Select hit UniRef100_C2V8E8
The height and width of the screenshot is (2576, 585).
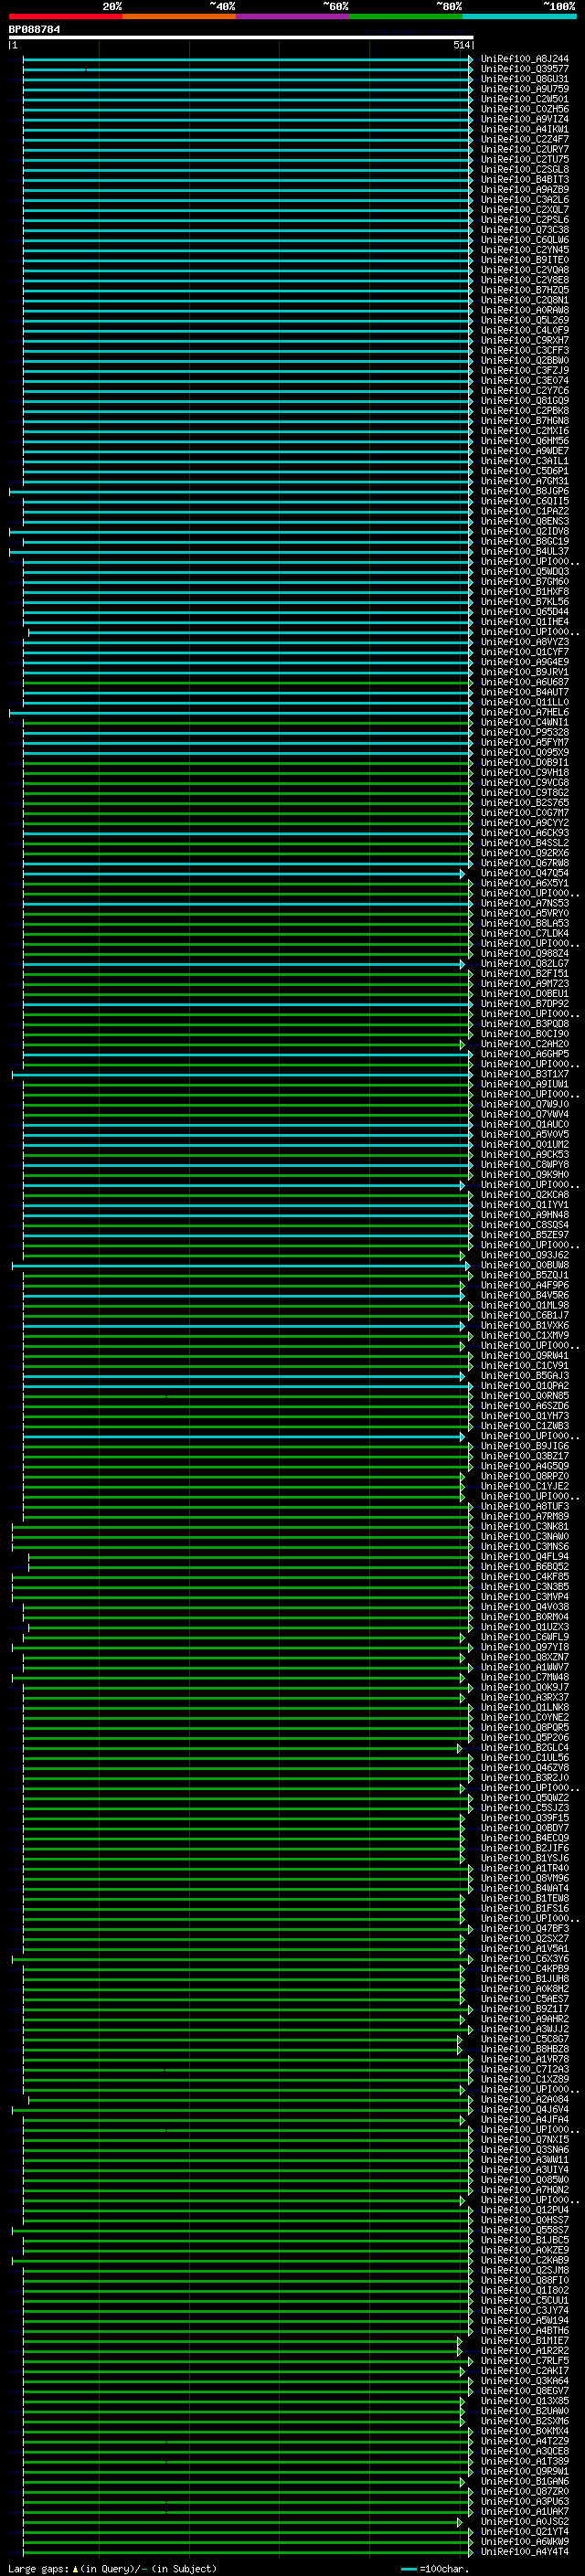tap(525, 280)
